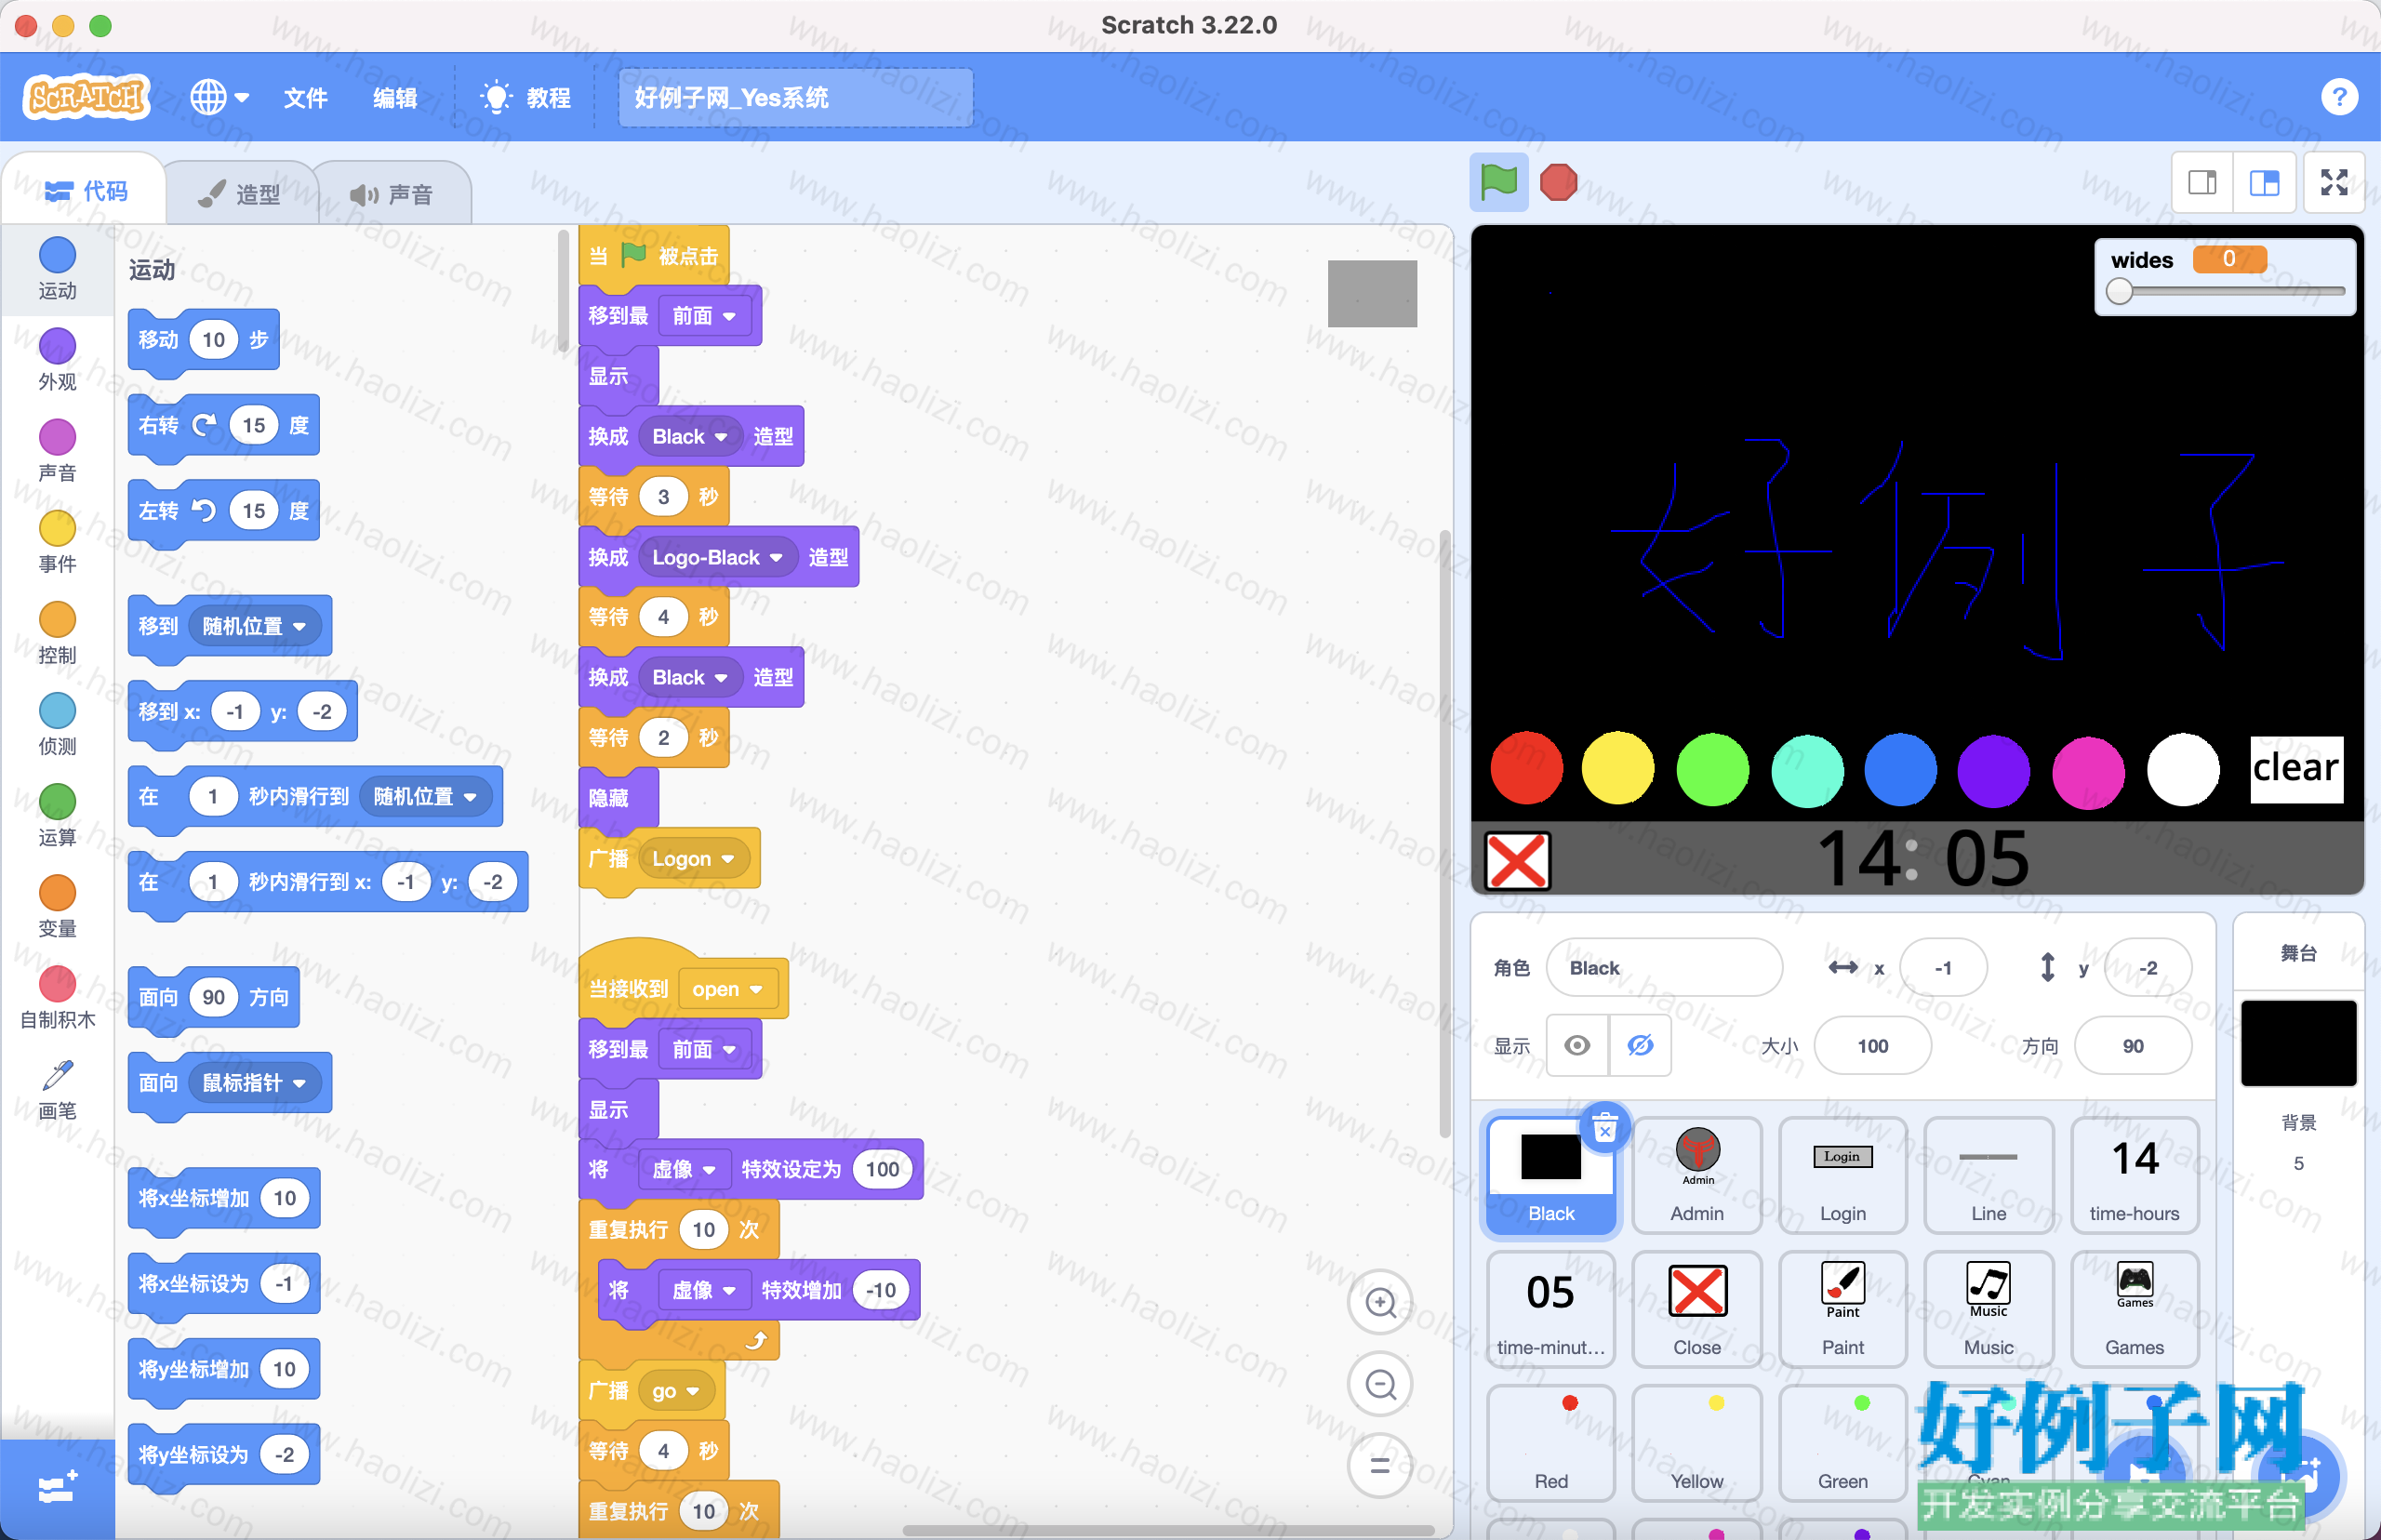The width and height of the screenshot is (2381, 1540).
Task: Click the clear button on stage
Action: [x=2296, y=768]
